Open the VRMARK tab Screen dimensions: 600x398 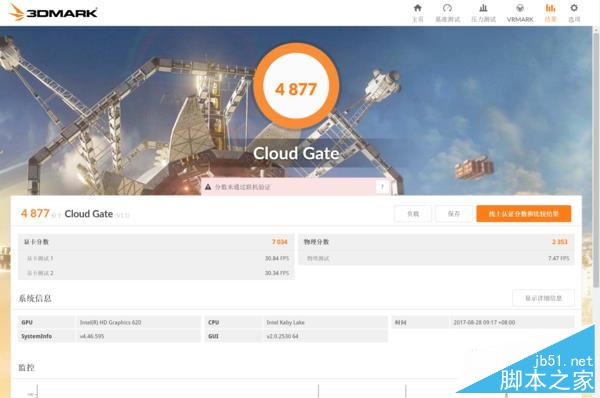coord(520,13)
